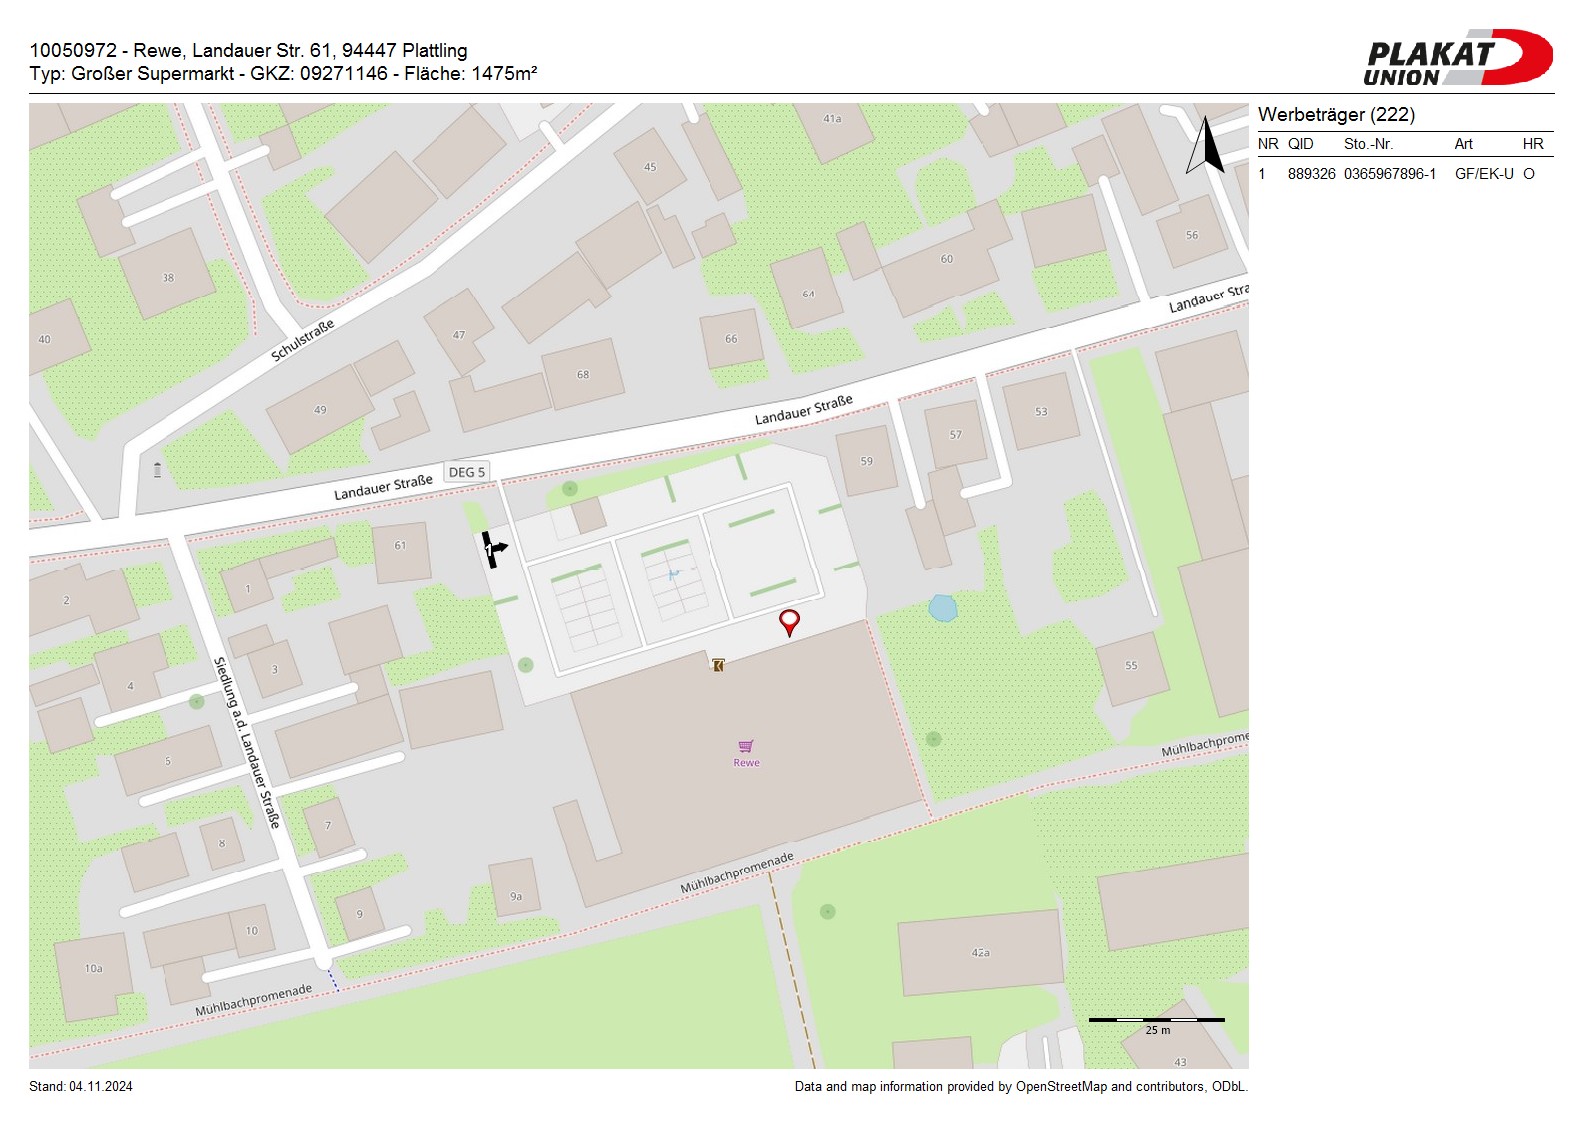This screenshot has width=1587, height=1123.
Task: Select the QID column header
Action: [1300, 144]
